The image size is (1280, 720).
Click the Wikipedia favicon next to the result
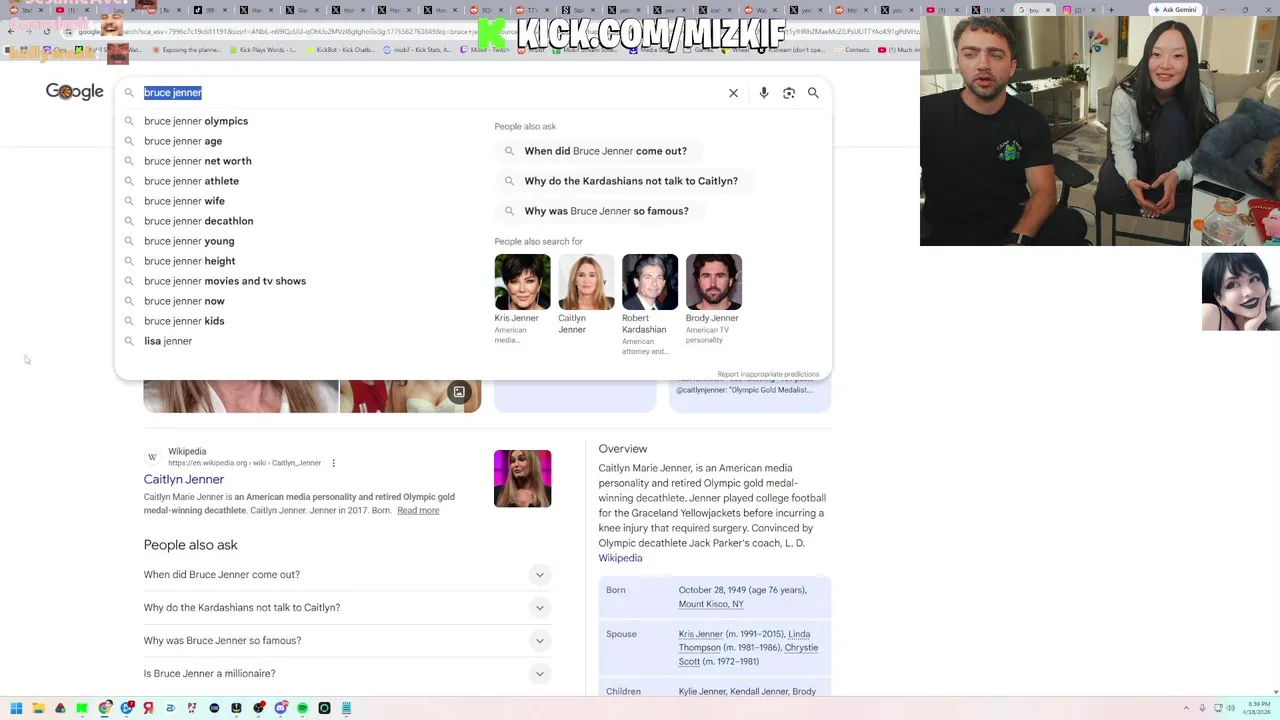(152, 457)
